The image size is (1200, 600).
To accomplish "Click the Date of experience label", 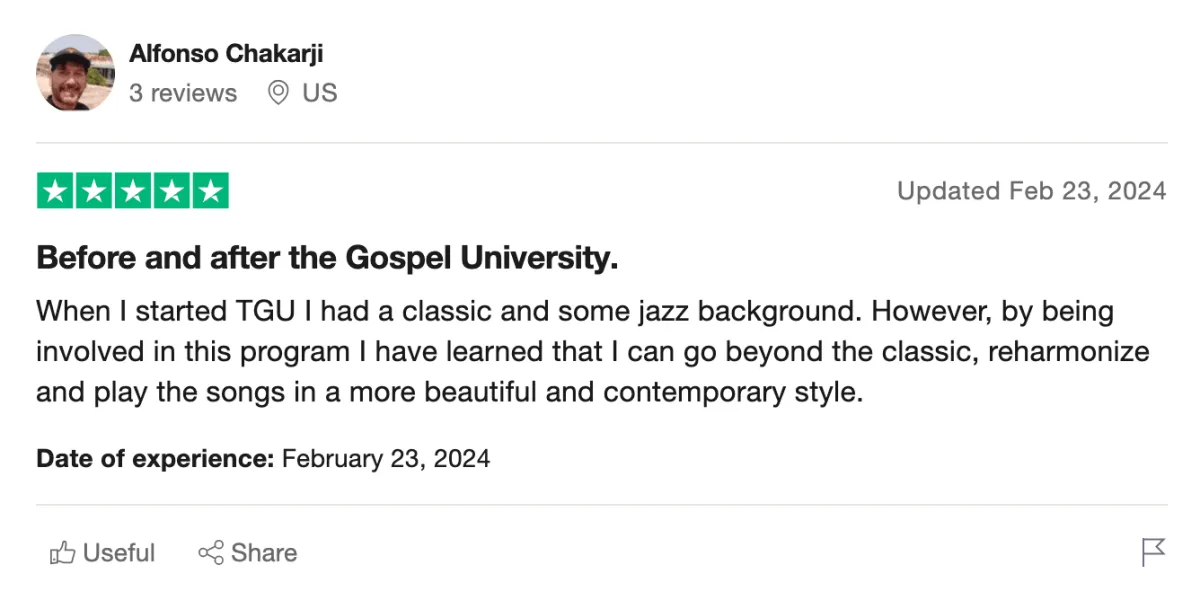I will point(155,459).
